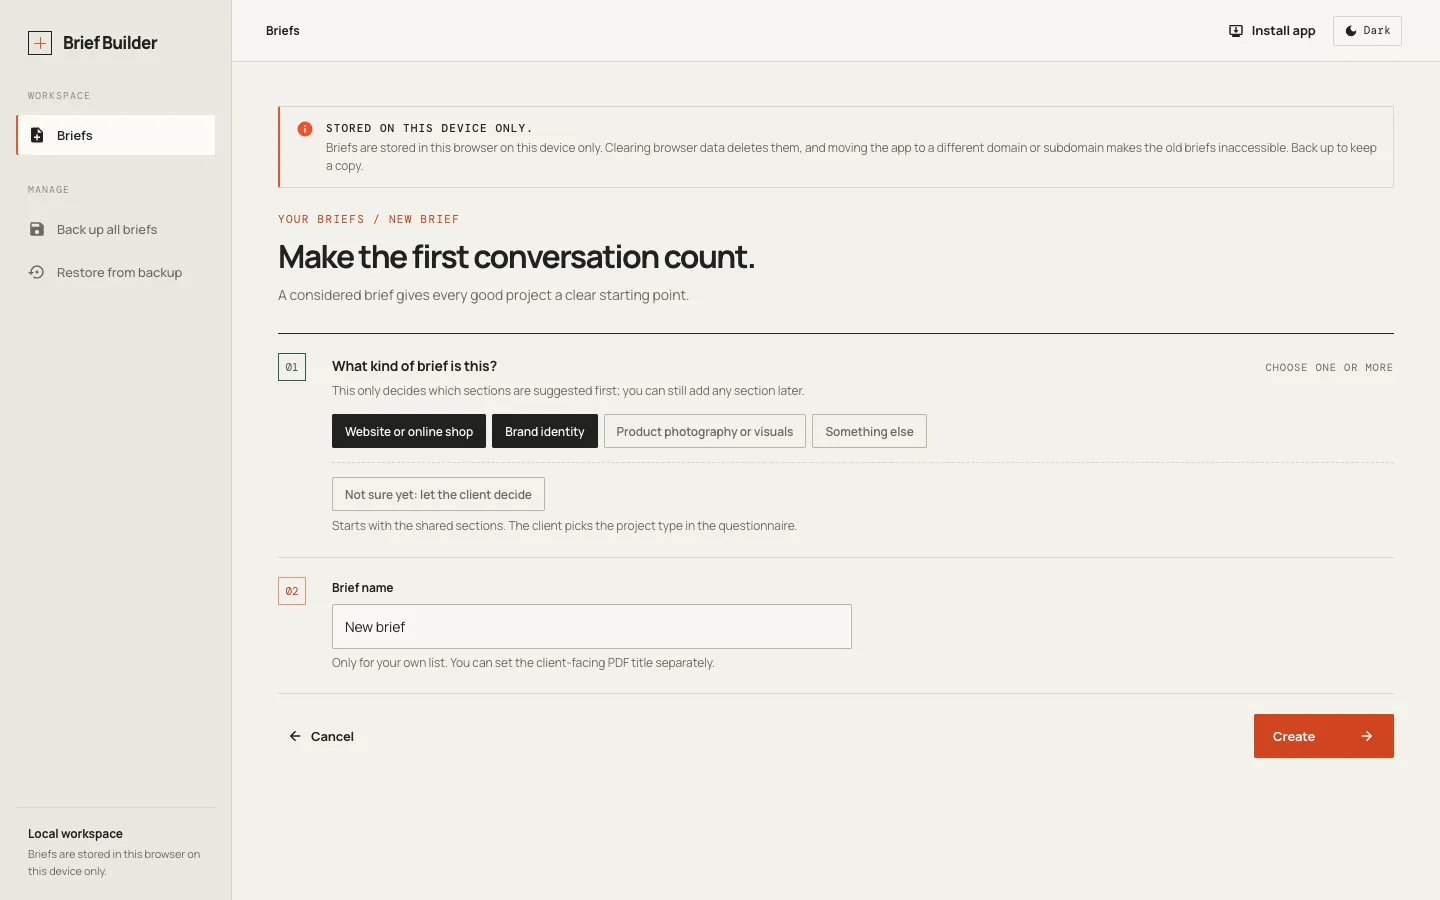Open Briefs in the workspace sidebar

point(116,135)
